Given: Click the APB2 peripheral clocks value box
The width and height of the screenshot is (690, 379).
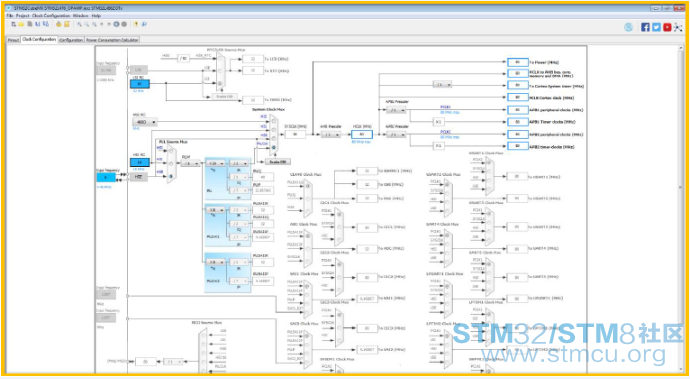Looking at the screenshot, I should pos(518,134).
